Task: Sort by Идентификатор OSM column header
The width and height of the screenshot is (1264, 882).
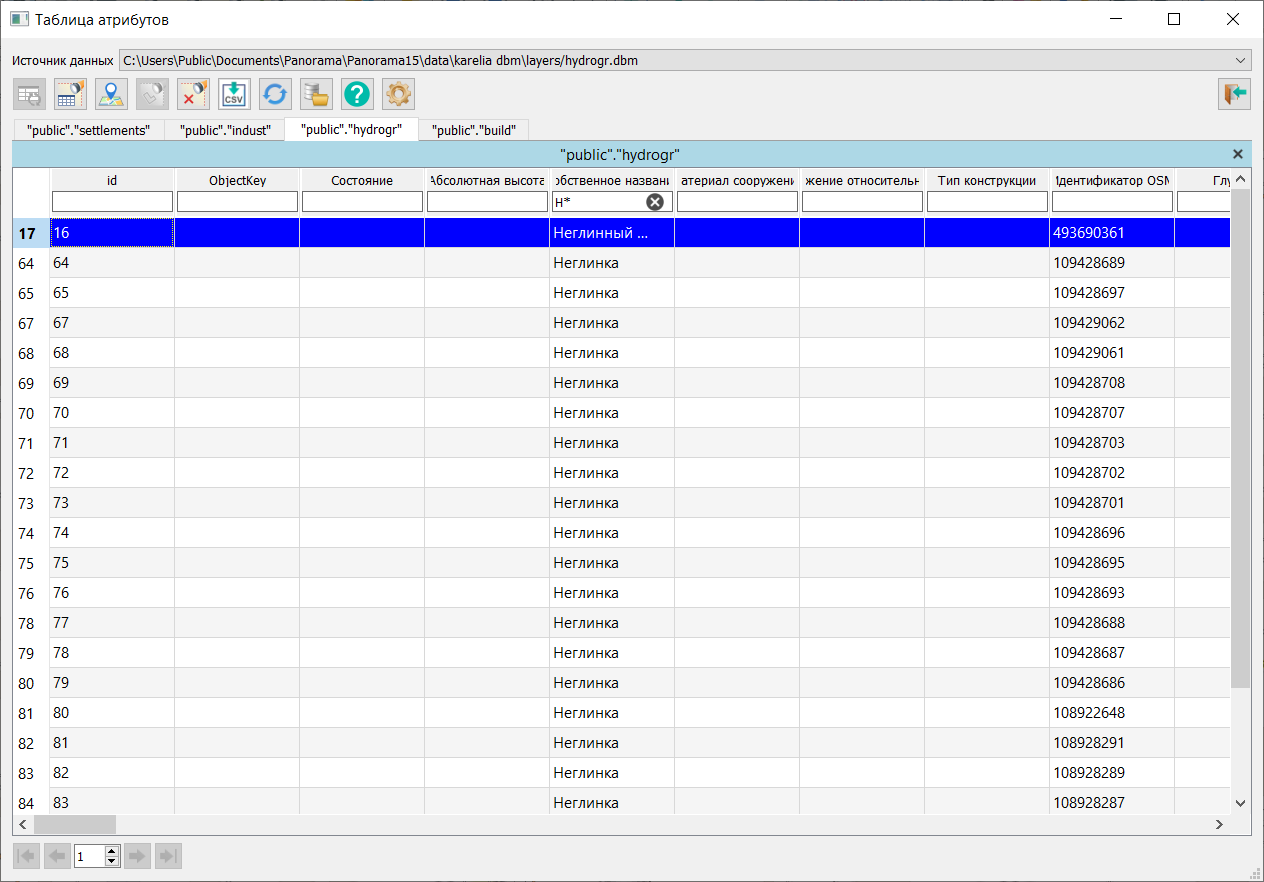Action: pyautogui.click(x=1111, y=180)
